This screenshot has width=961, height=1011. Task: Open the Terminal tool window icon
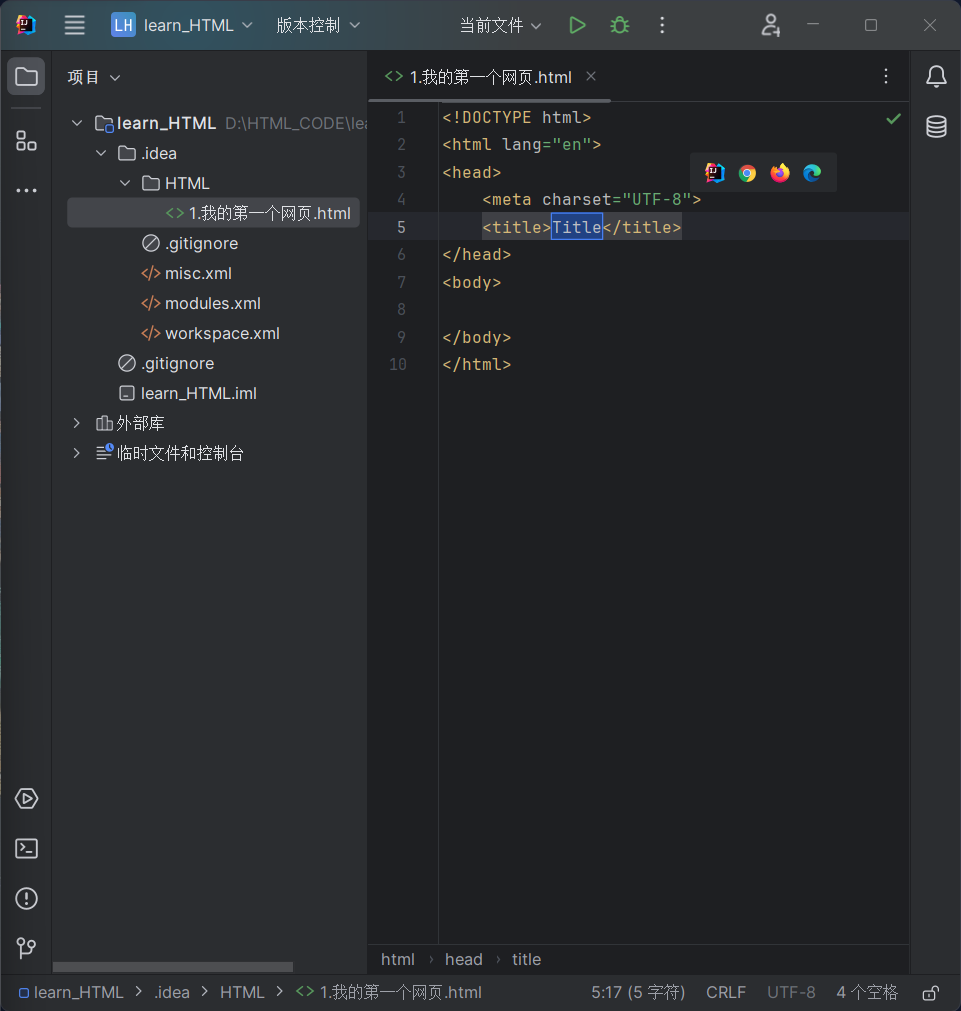click(25, 848)
